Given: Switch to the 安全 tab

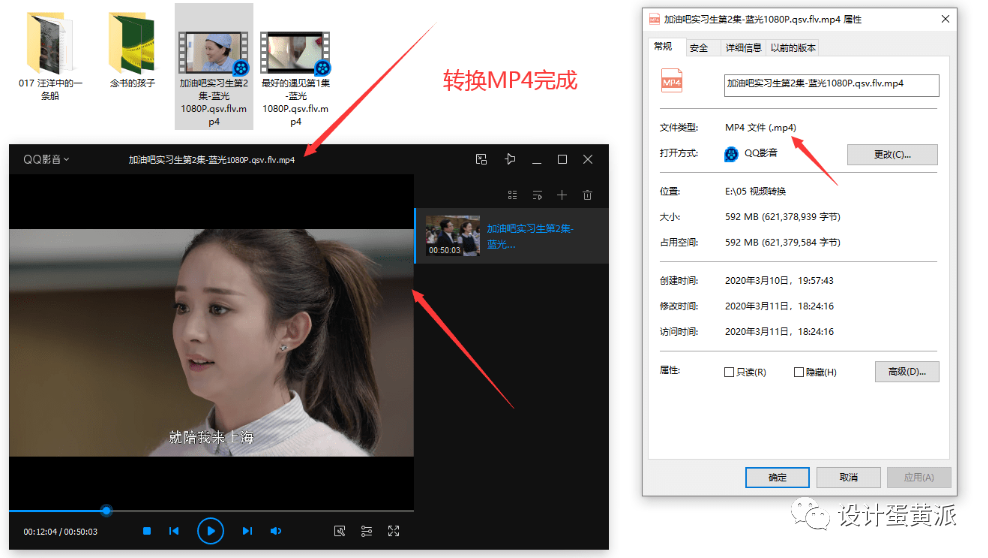Looking at the screenshot, I should 699,48.
